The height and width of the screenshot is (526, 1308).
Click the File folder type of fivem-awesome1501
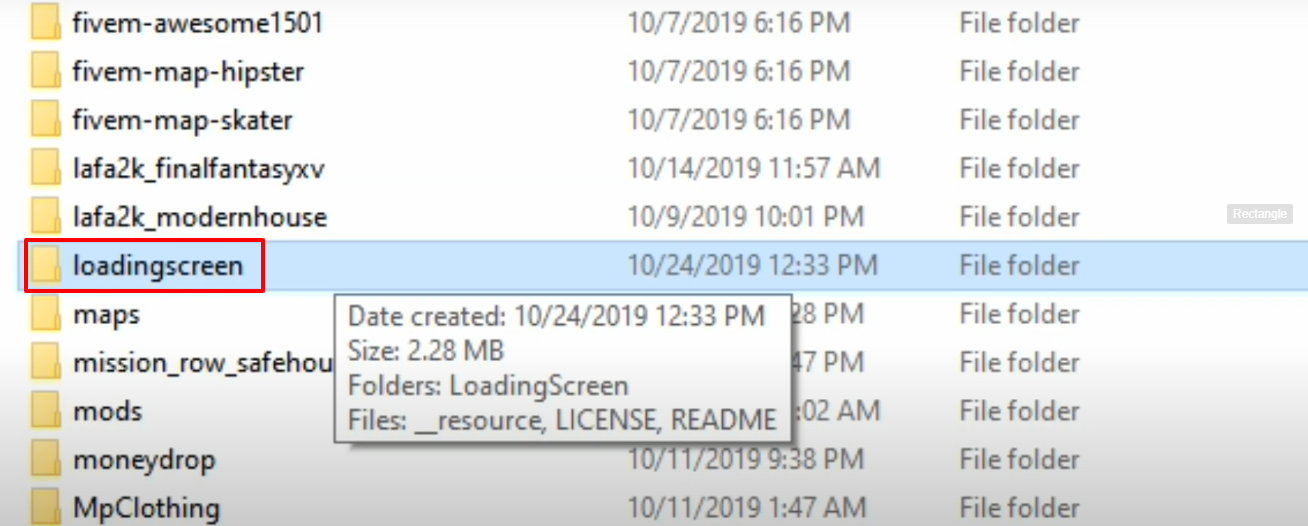[1019, 23]
